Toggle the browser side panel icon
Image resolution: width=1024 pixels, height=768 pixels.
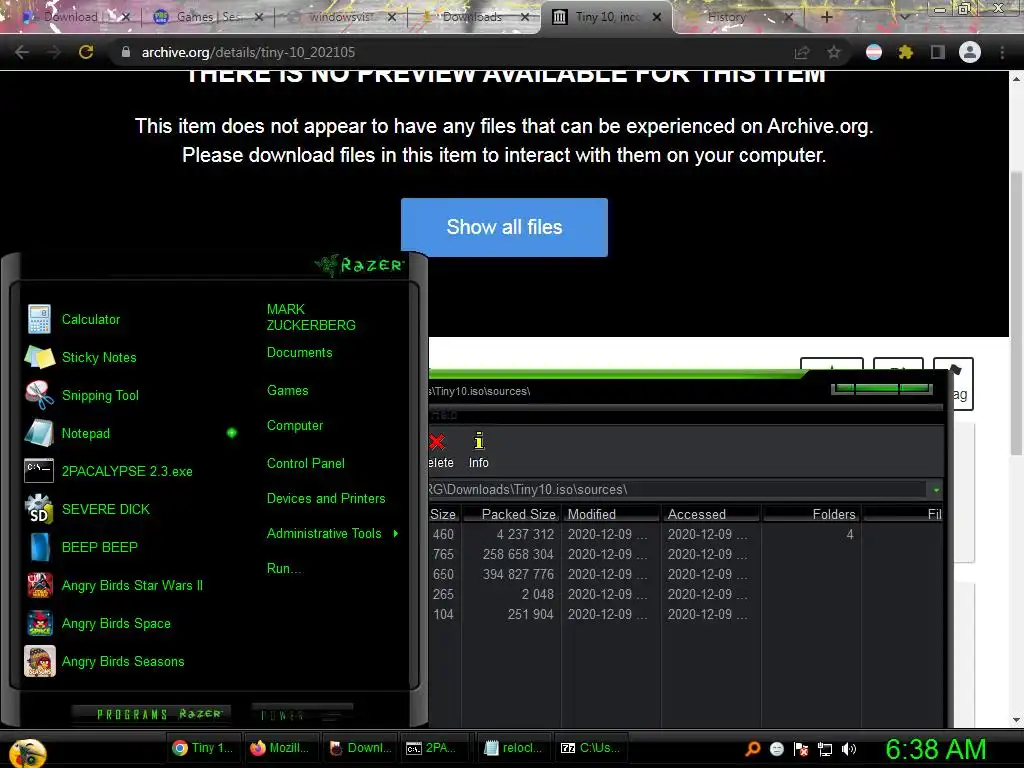(x=937, y=52)
